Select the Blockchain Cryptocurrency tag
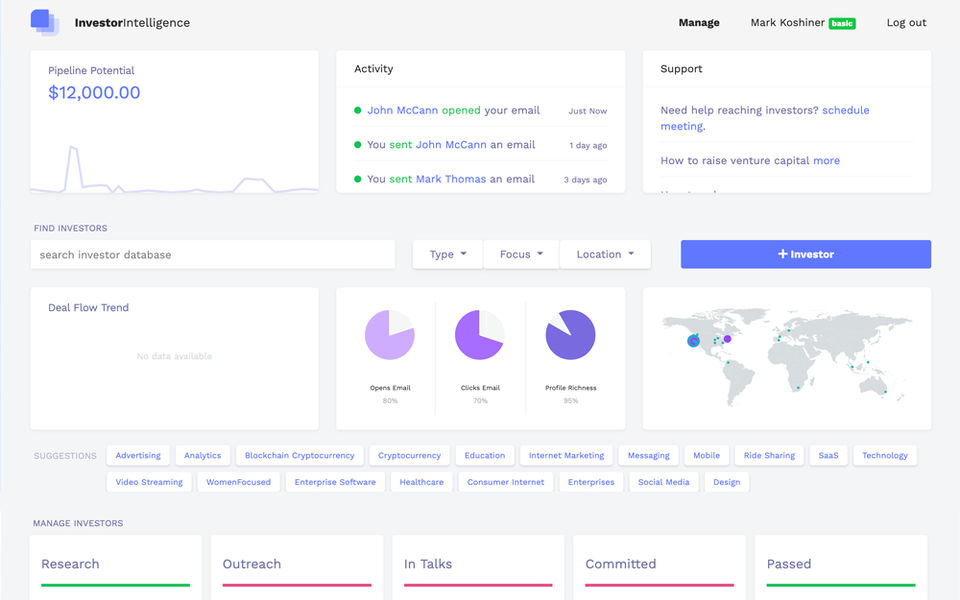The image size is (960, 600). [x=299, y=456]
